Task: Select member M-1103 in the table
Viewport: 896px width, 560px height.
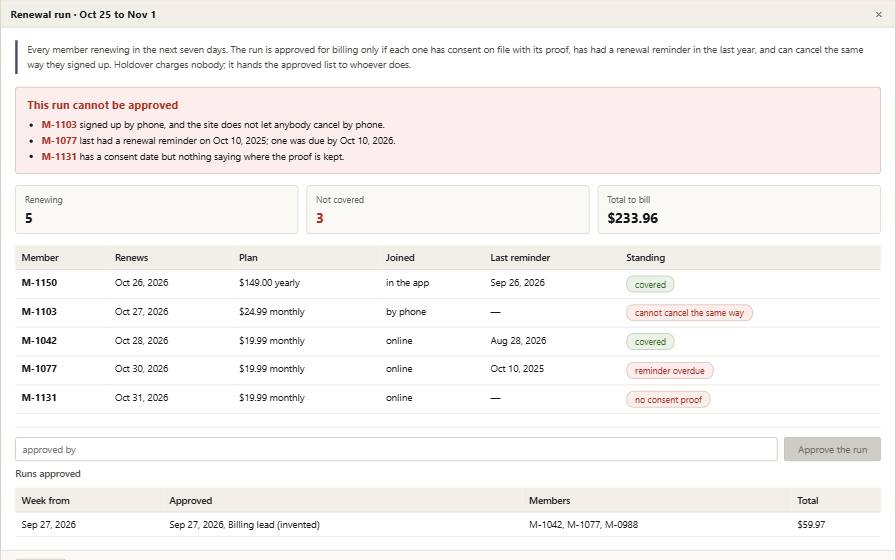Action: point(39,312)
